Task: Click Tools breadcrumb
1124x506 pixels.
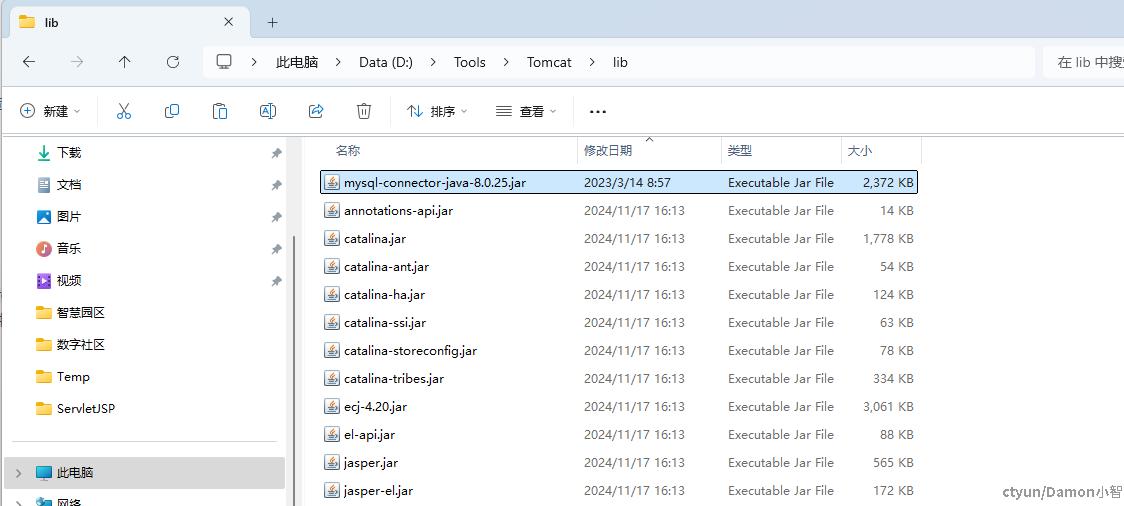Action: point(470,62)
